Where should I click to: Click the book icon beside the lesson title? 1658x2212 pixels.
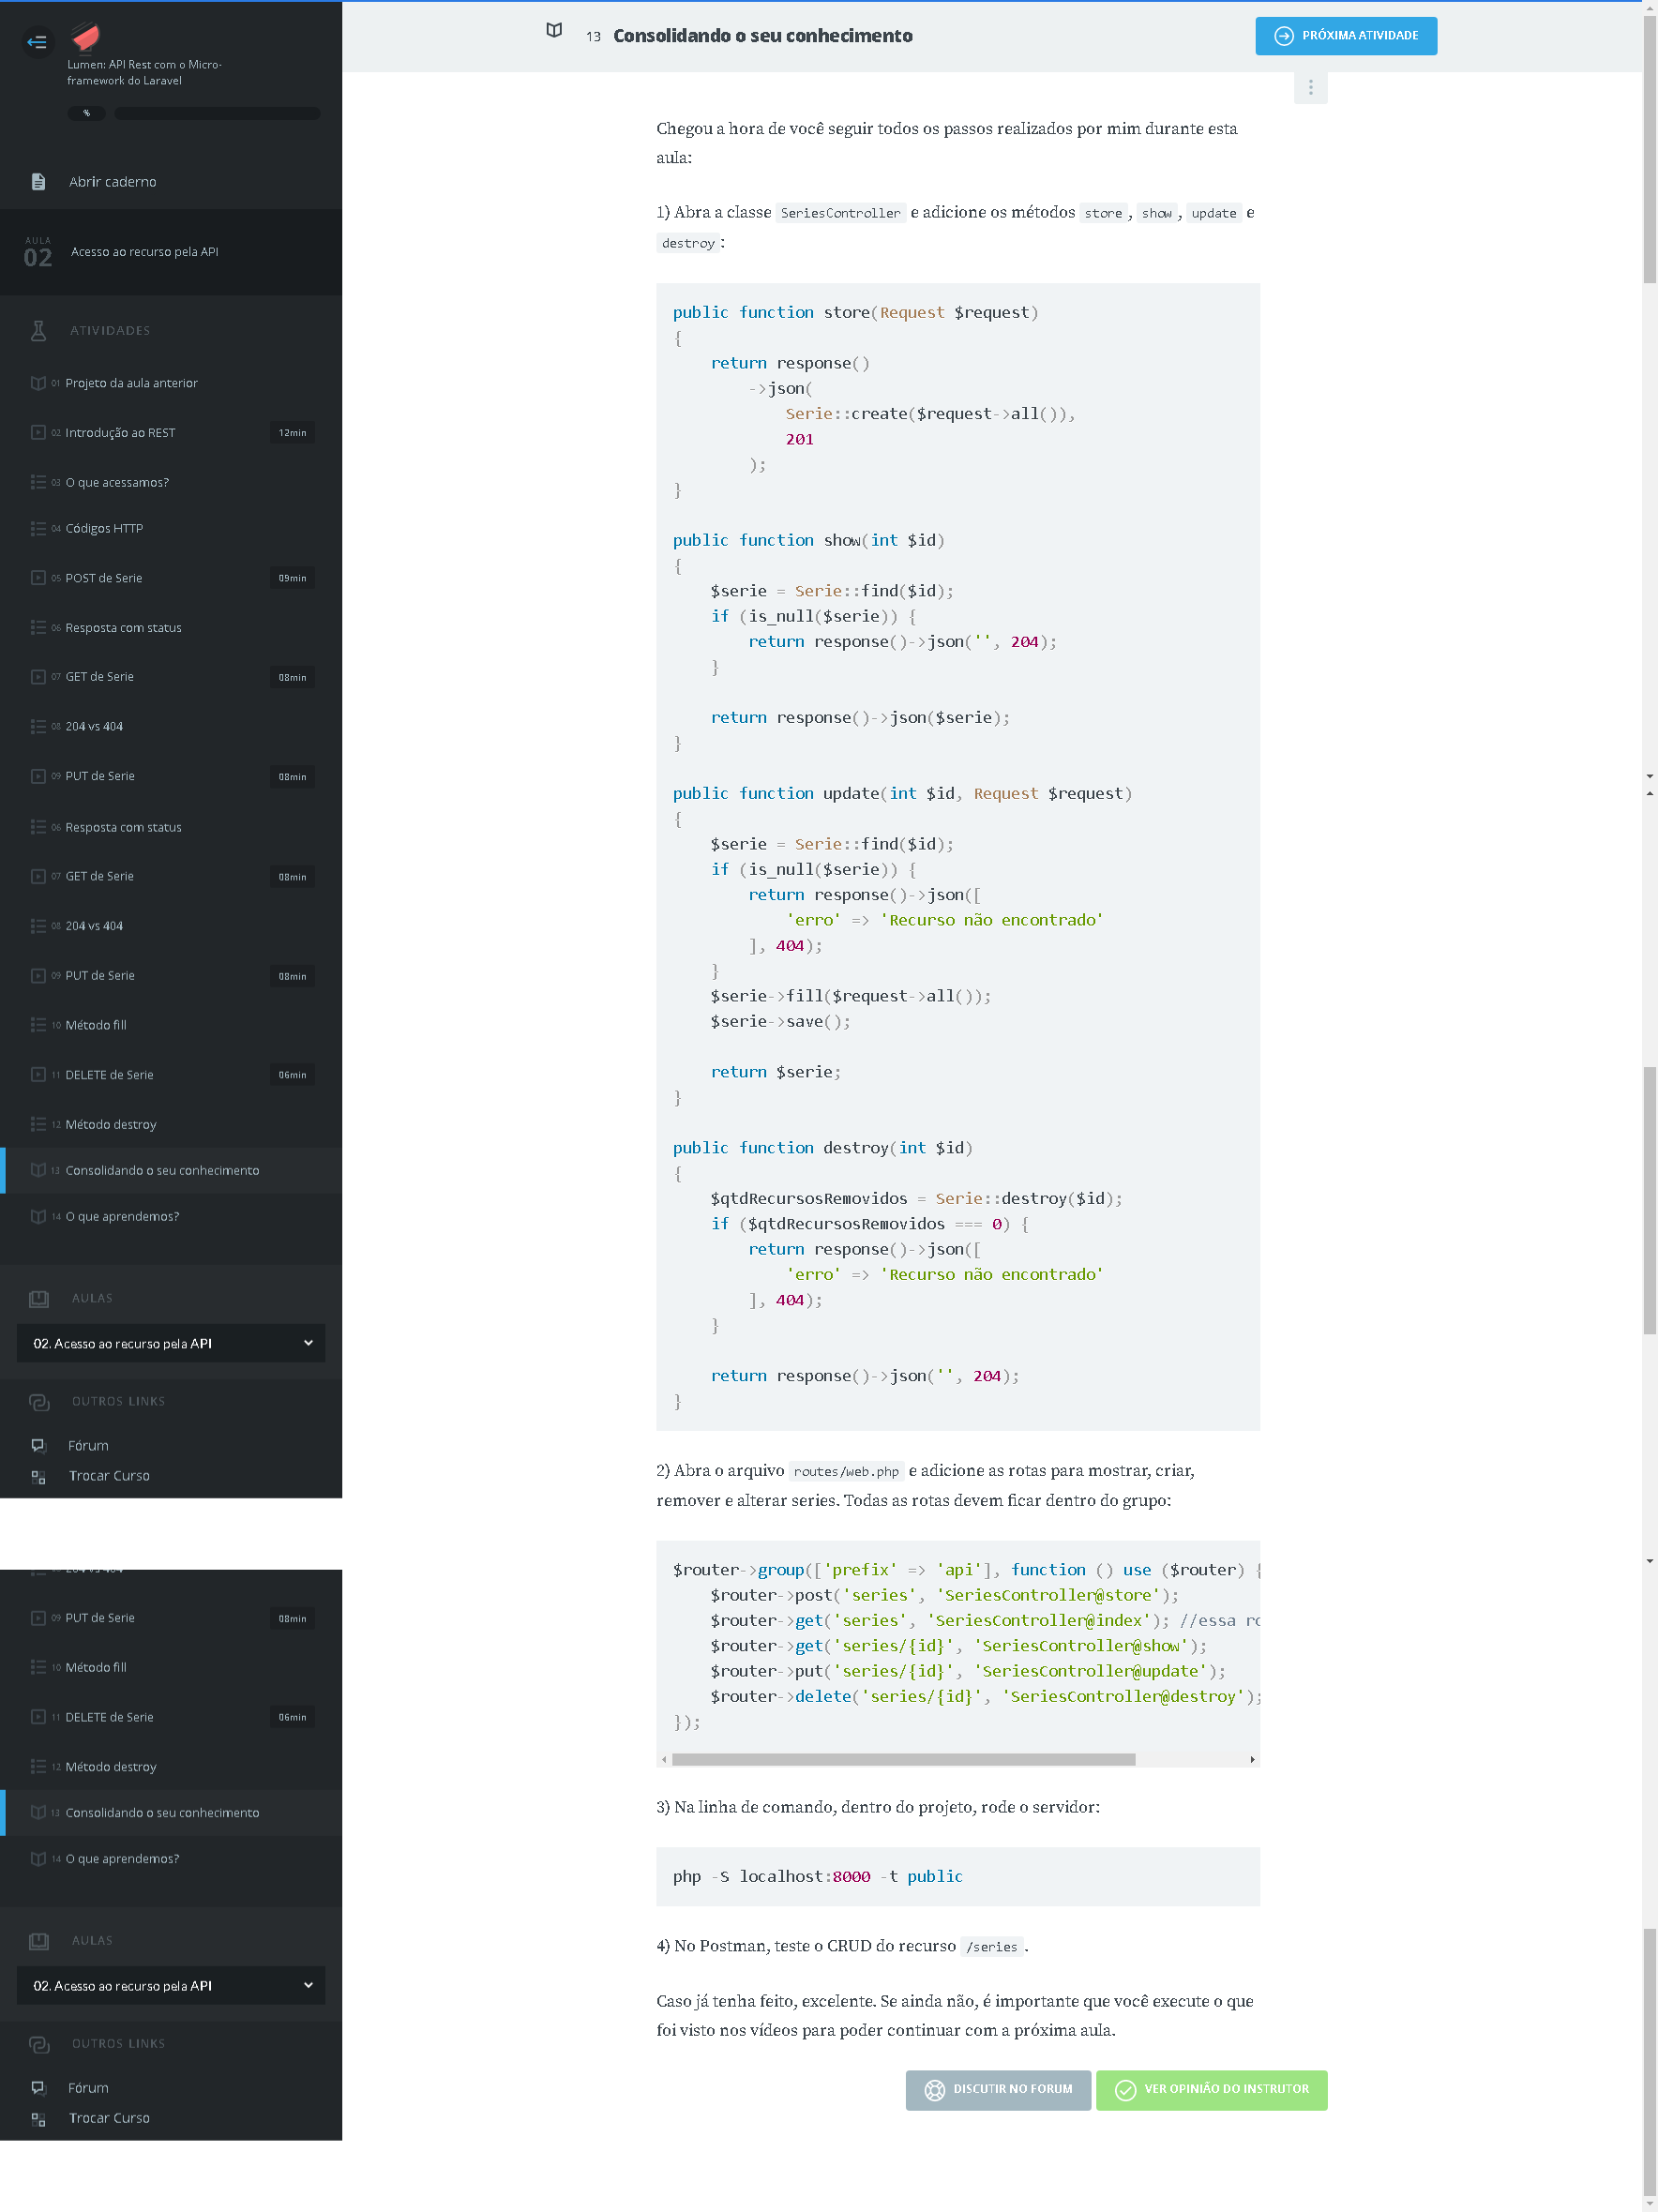click(x=554, y=31)
